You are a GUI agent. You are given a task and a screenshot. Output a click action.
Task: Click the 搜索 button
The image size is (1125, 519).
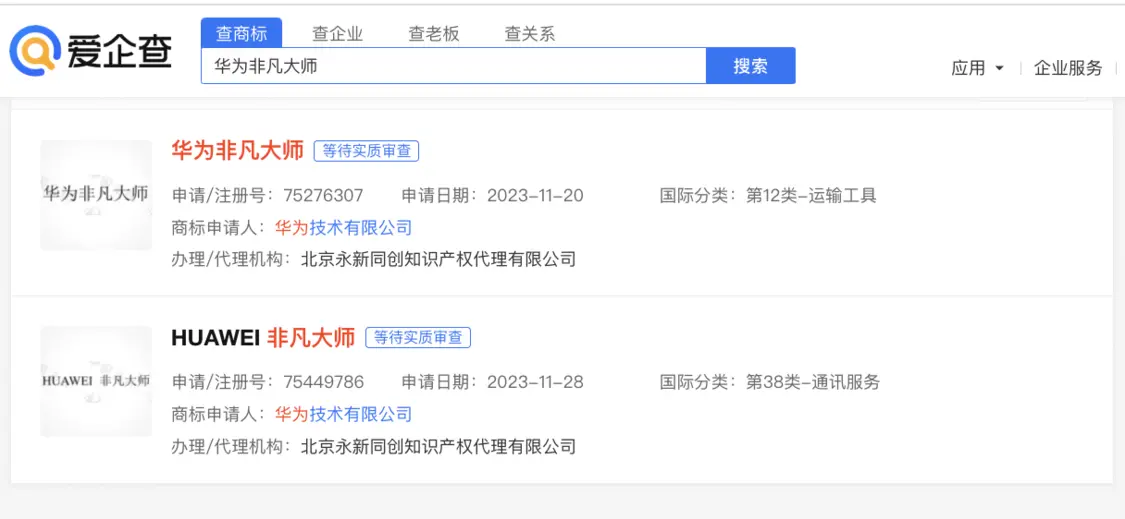[750, 66]
